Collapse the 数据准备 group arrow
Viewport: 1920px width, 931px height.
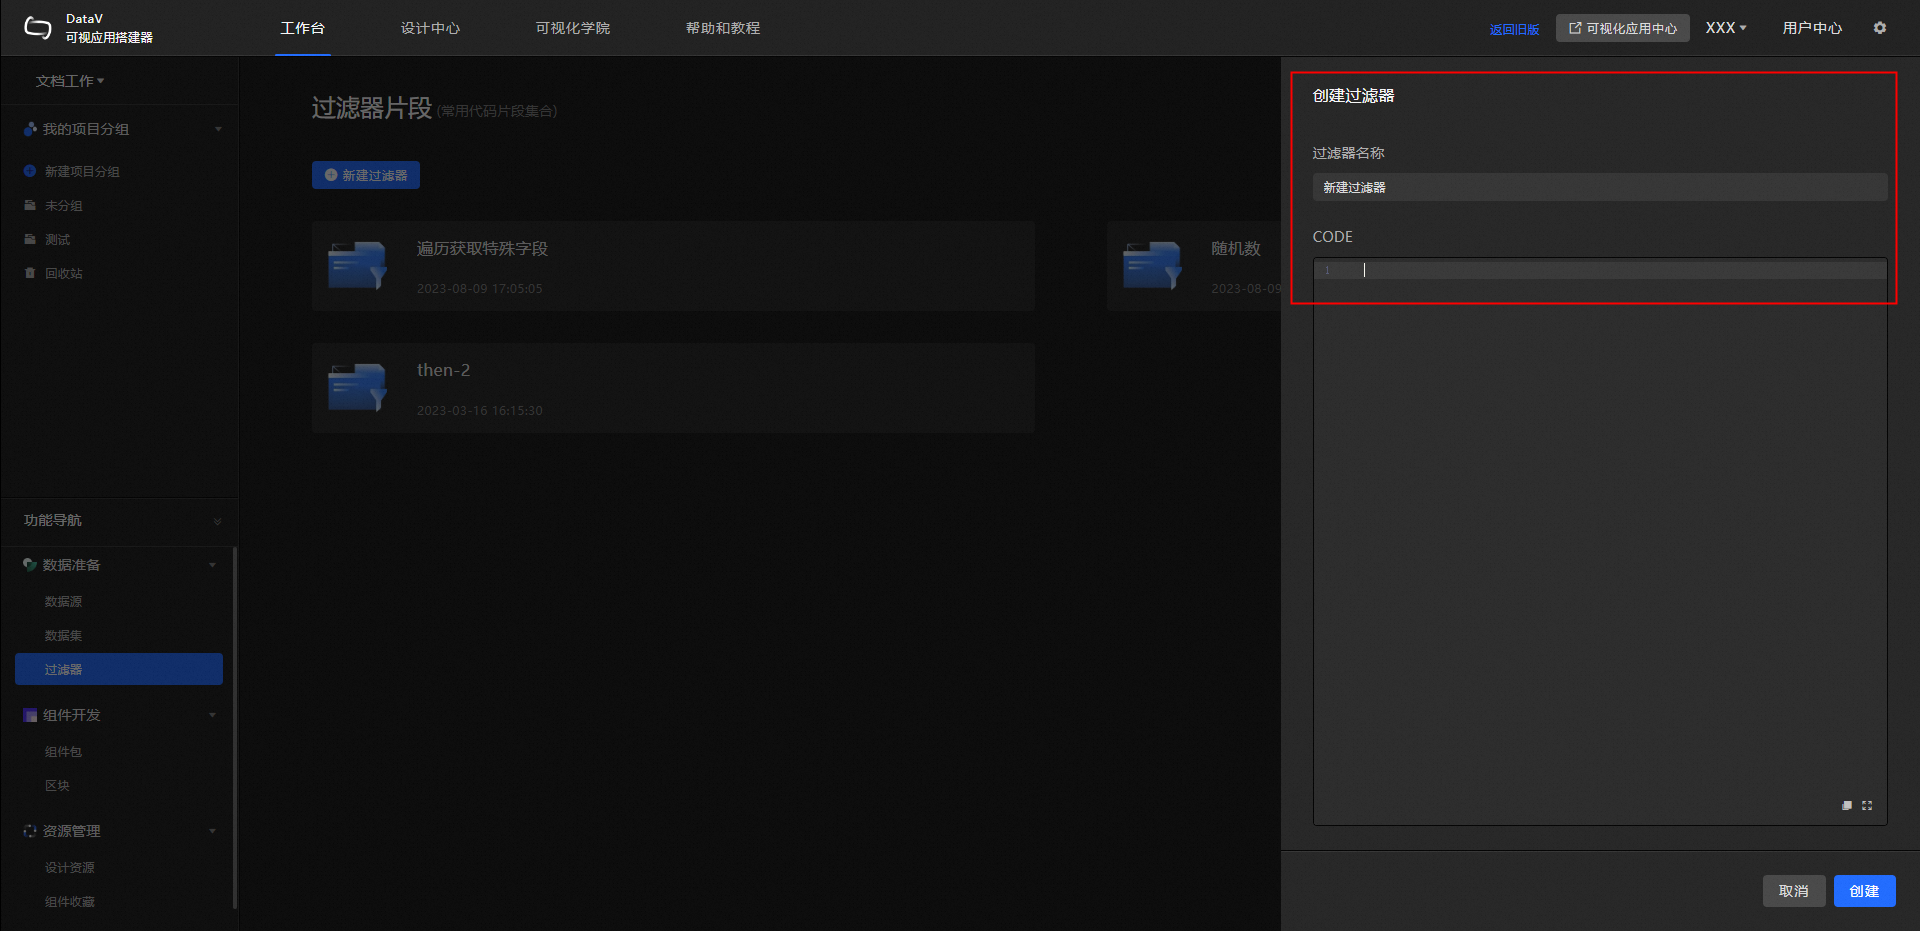(212, 565)
